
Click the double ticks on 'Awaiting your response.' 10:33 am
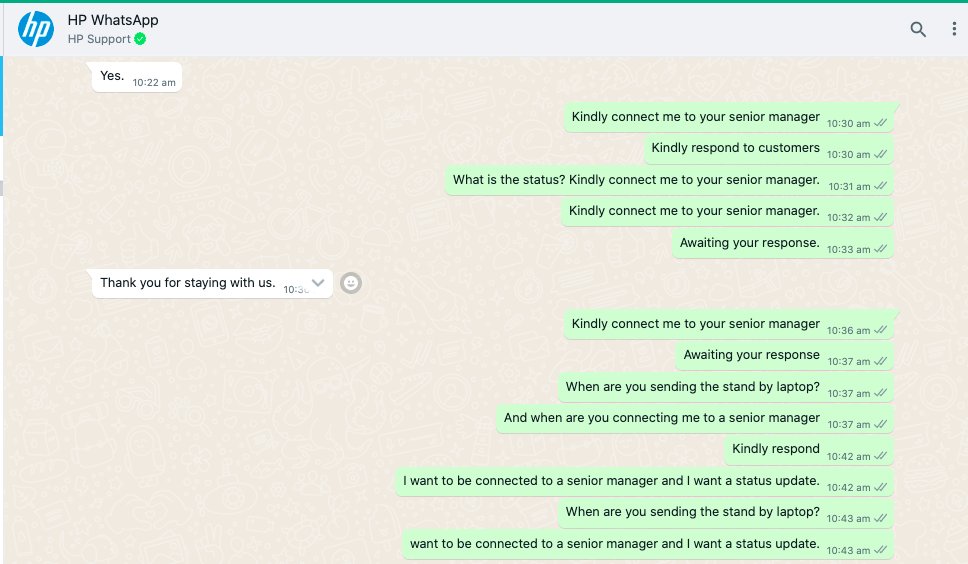click(x=881, y=249)
